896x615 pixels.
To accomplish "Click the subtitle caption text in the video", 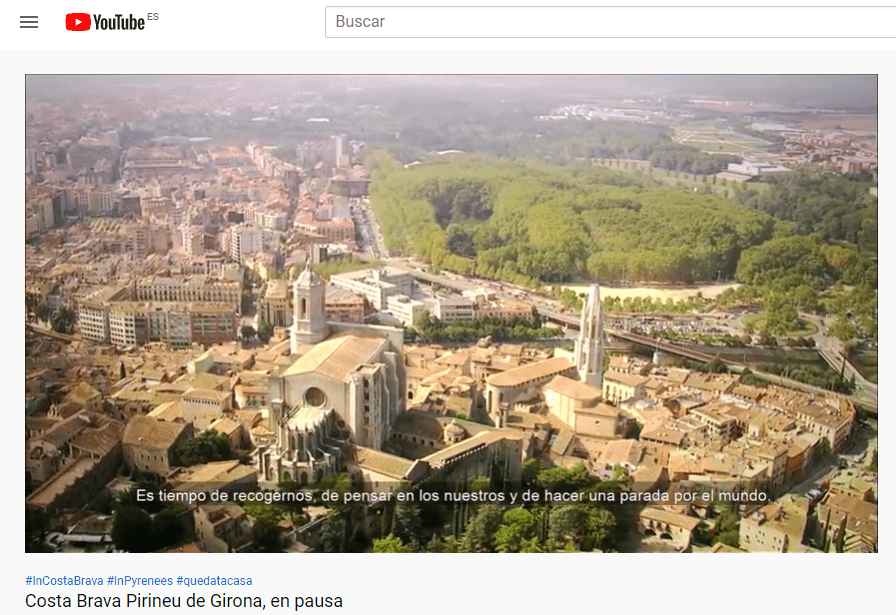I will point(453,495).
